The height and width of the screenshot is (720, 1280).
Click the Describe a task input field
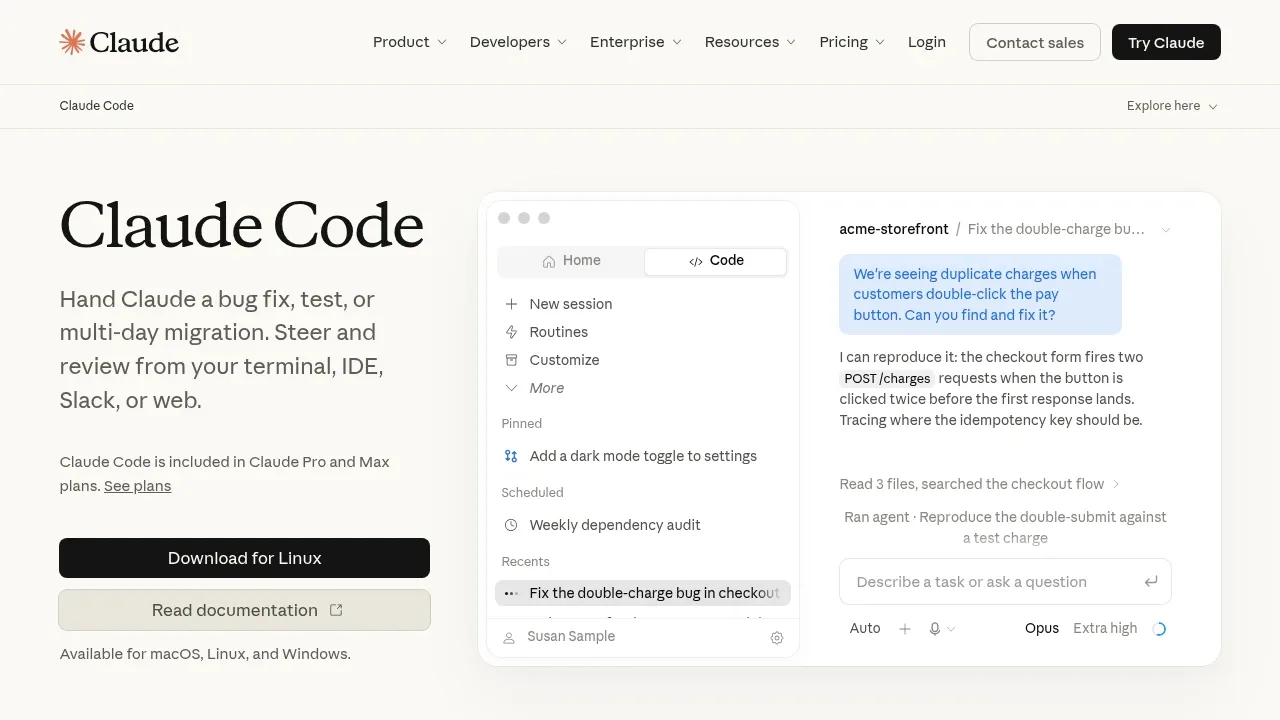coord(1005,582)
